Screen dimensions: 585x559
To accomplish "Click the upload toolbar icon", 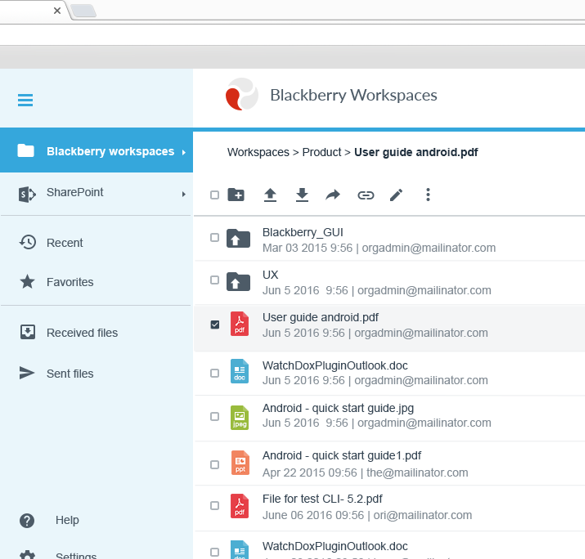I will pos(270,195).
